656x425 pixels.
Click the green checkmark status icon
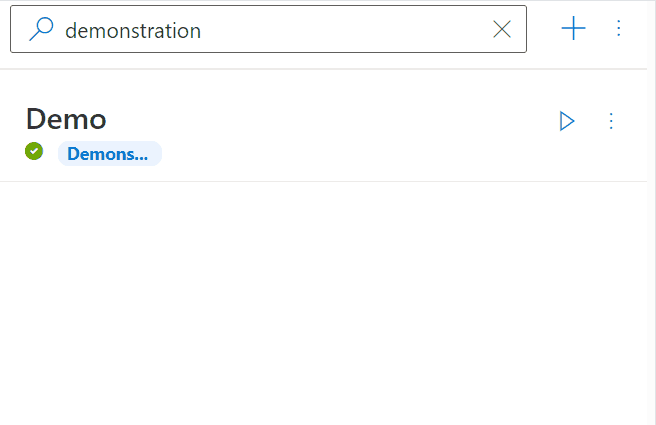click(34, 151)
